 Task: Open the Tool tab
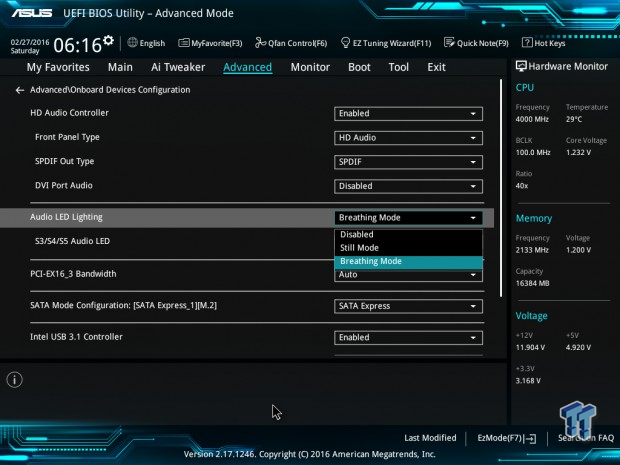tap(399, 67)
